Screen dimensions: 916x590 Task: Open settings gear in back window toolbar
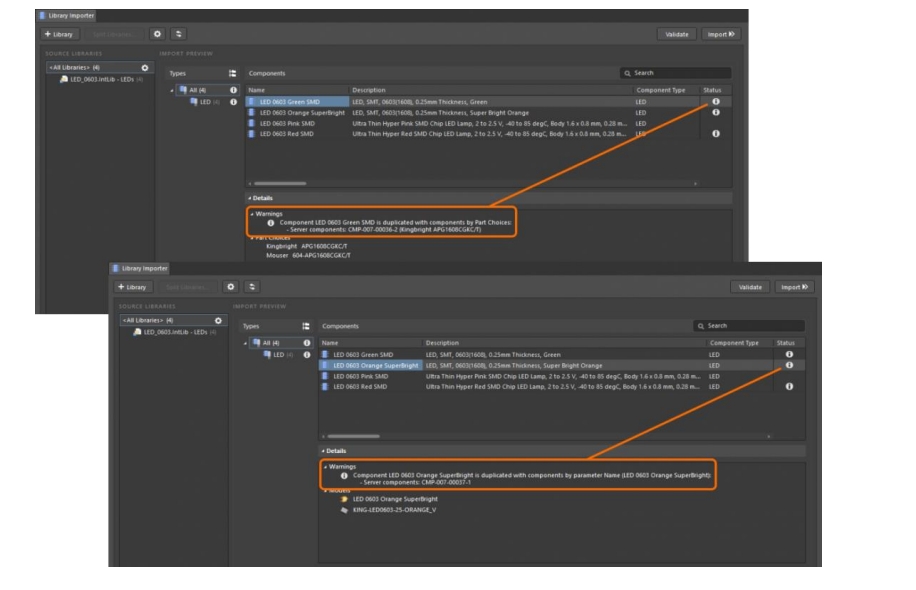[157, 34]
